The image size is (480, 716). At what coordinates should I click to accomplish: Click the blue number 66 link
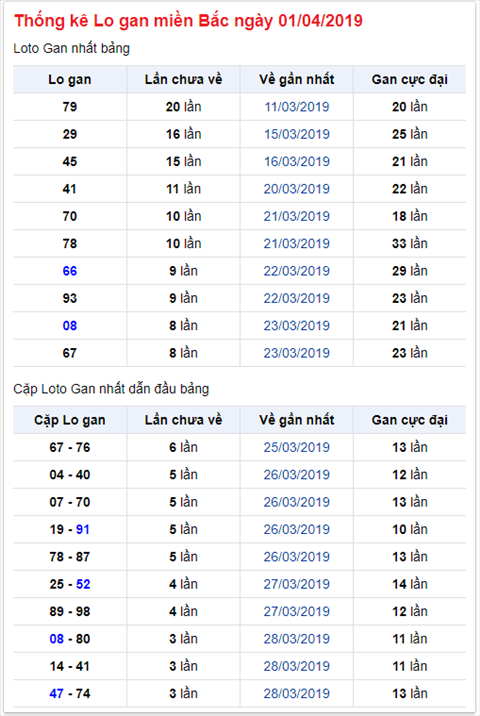(x=70, y=271)
